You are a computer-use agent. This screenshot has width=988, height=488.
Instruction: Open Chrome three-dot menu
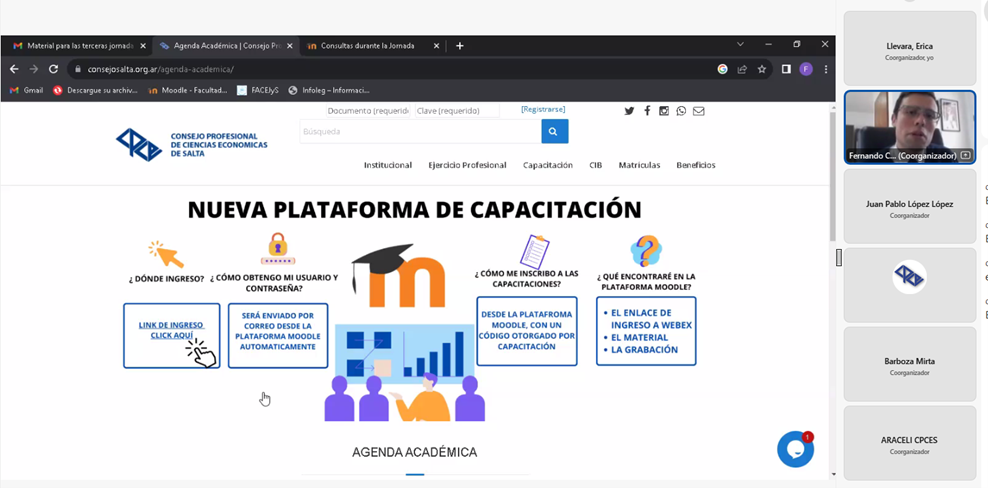[826, 69]
